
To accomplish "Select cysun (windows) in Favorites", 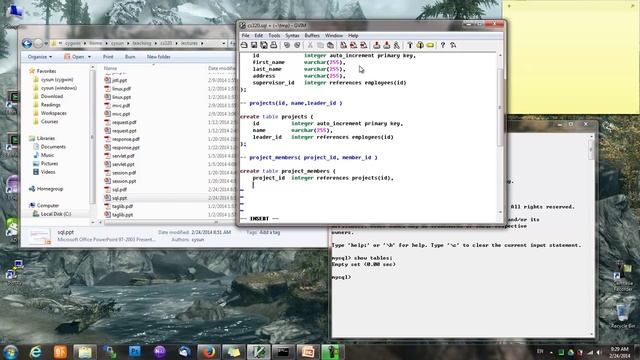I will (x=59, y=88).
